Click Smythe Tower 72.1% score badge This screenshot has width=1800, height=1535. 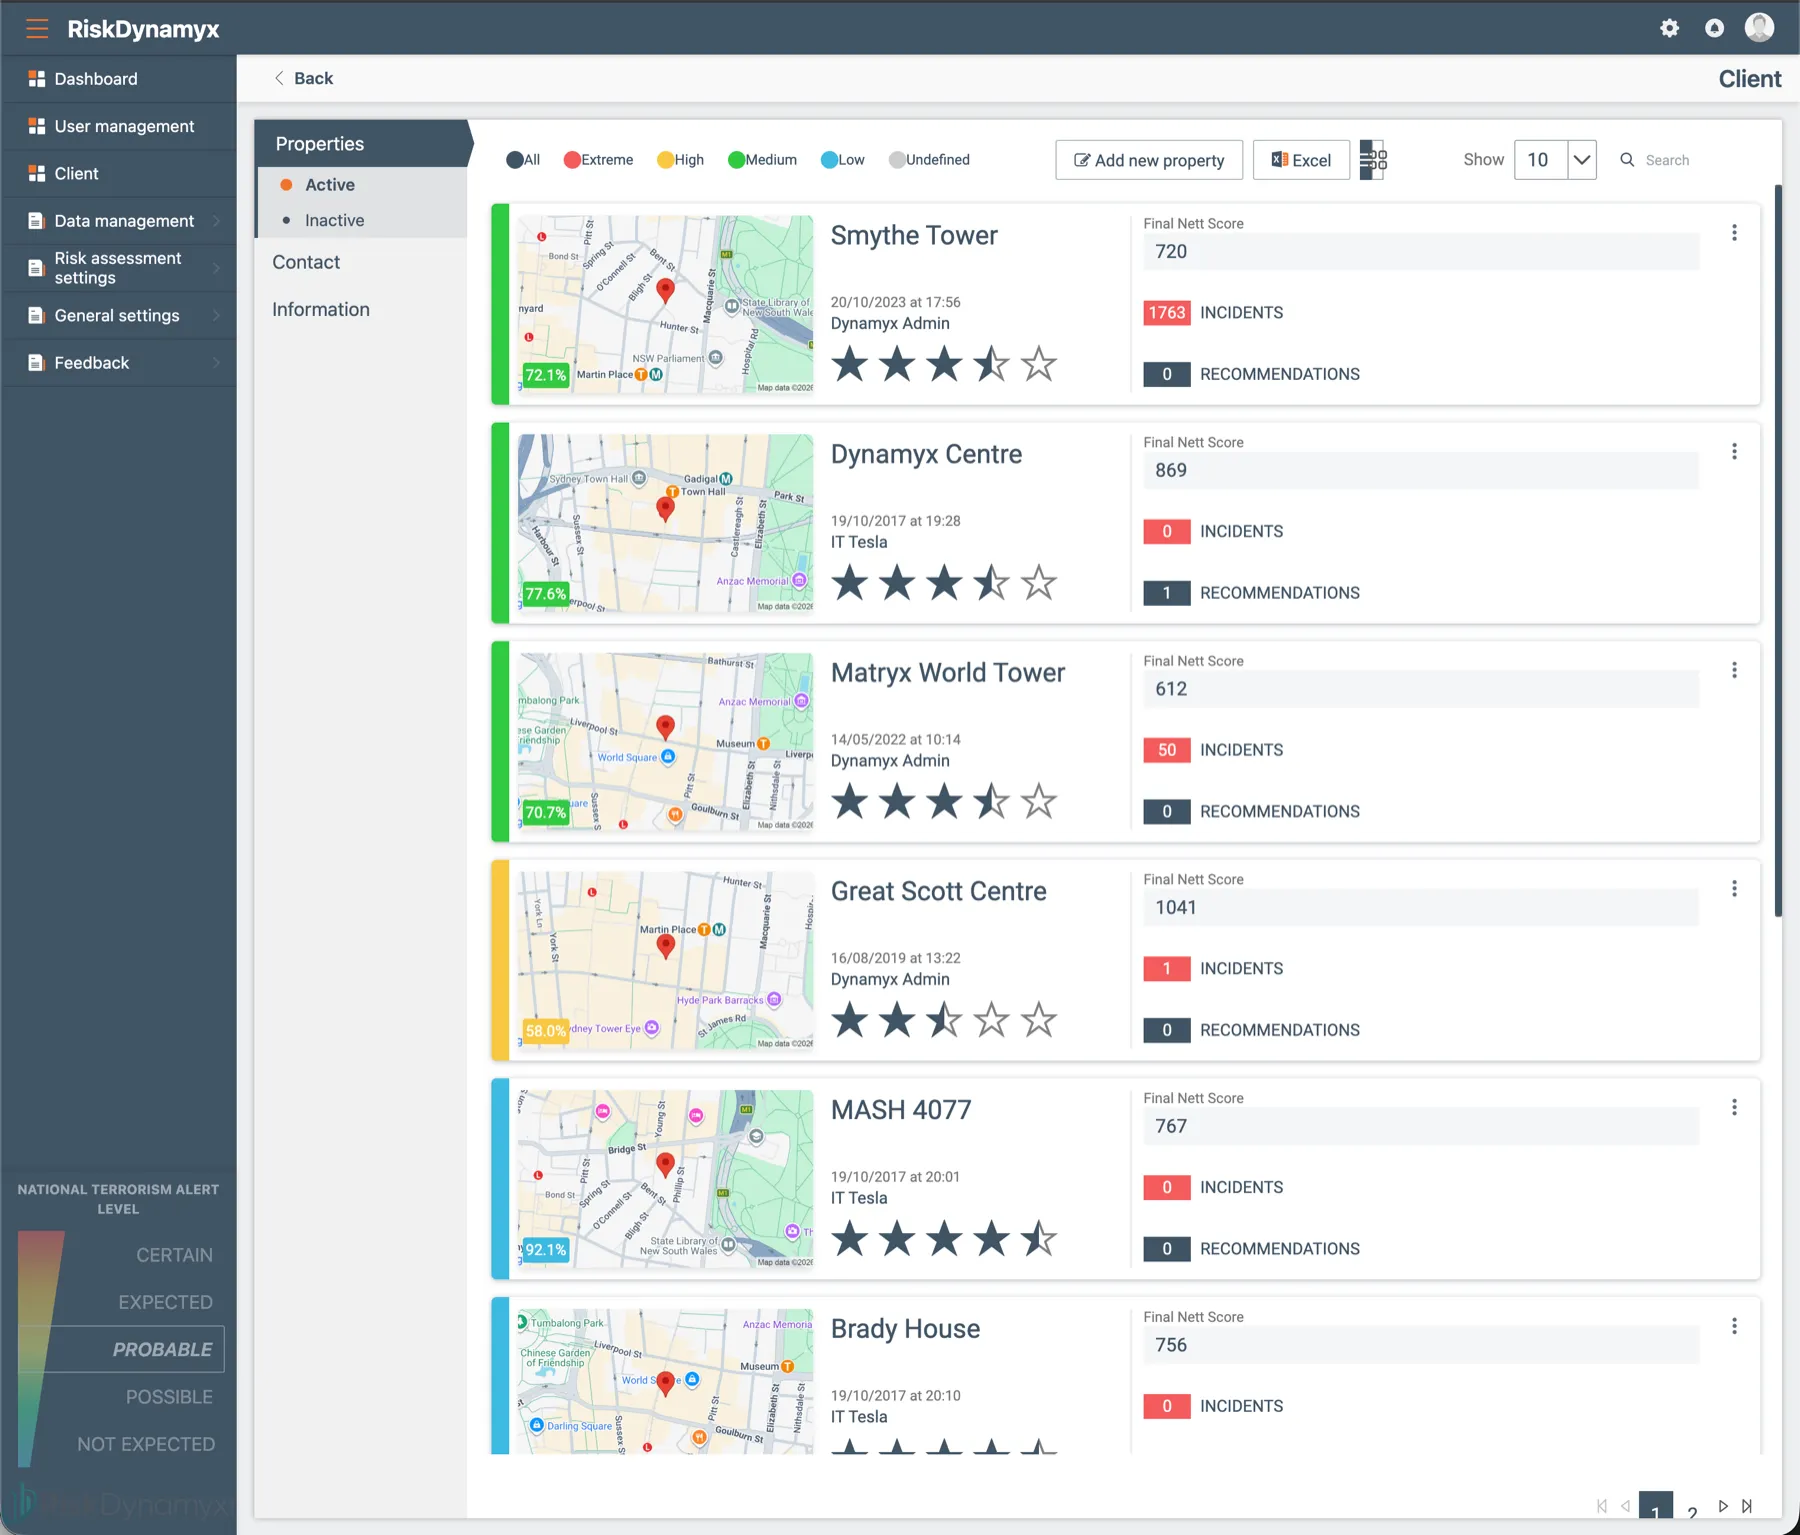pyautogui.click(x=546, y=375)
